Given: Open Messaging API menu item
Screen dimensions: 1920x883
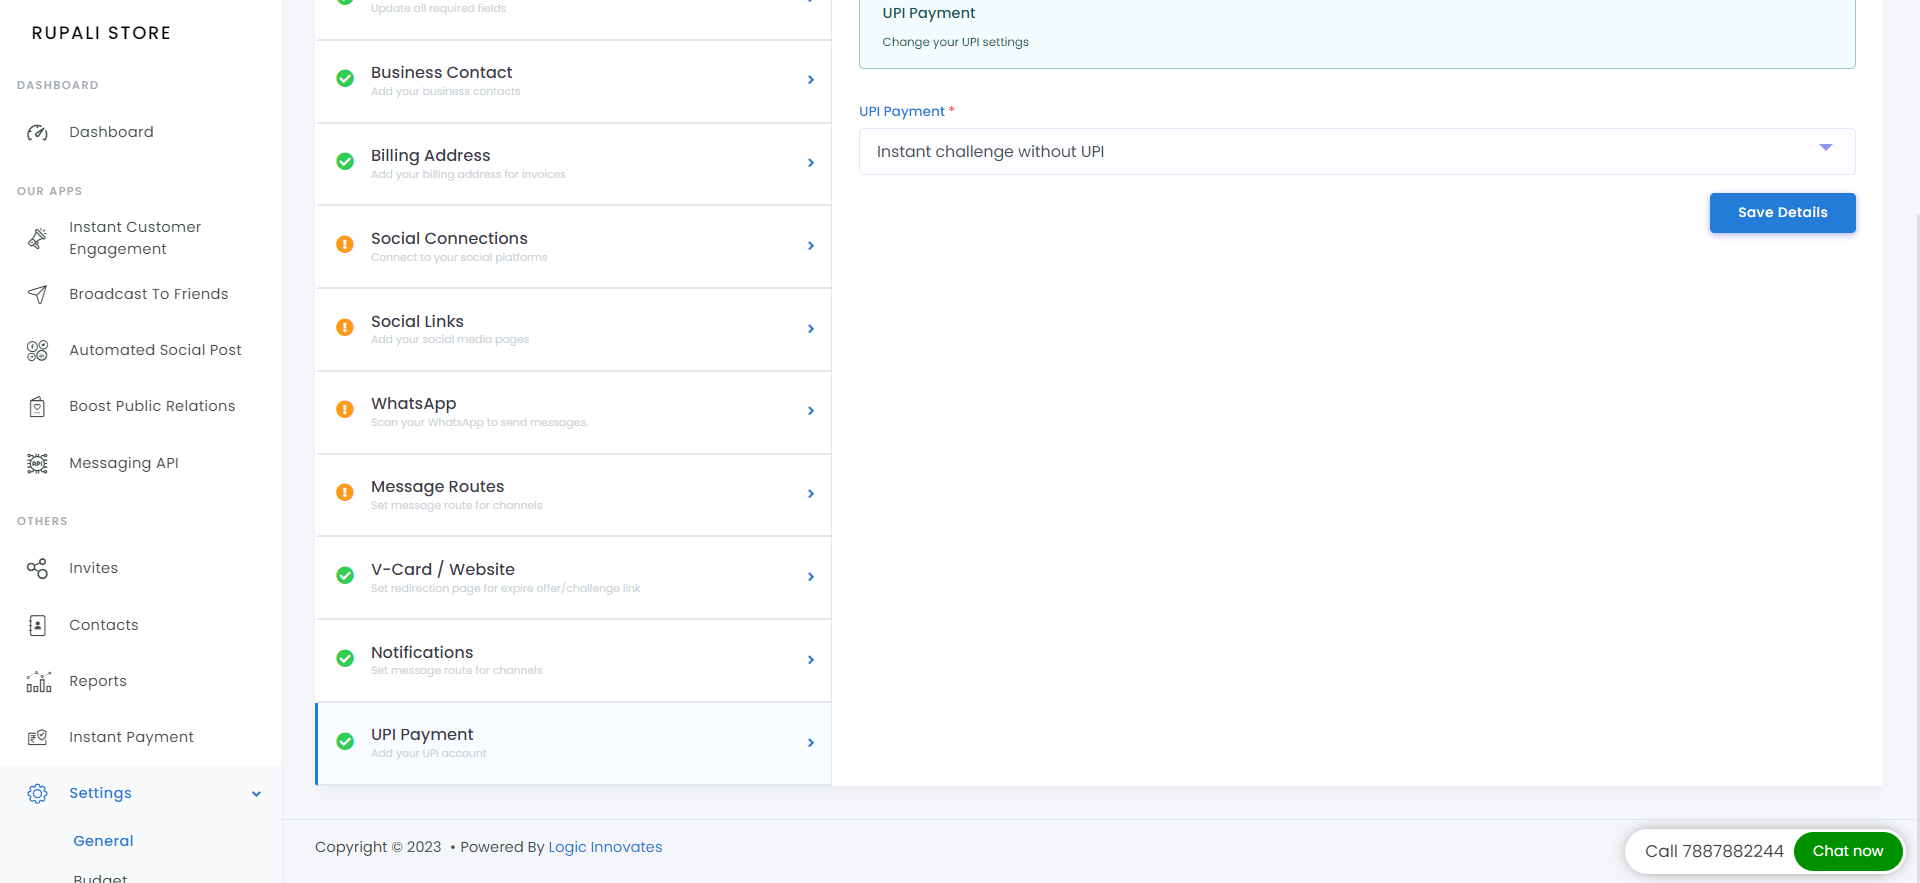Looking at the screenshot, I should pyautogui.click(x=124, y=463).
